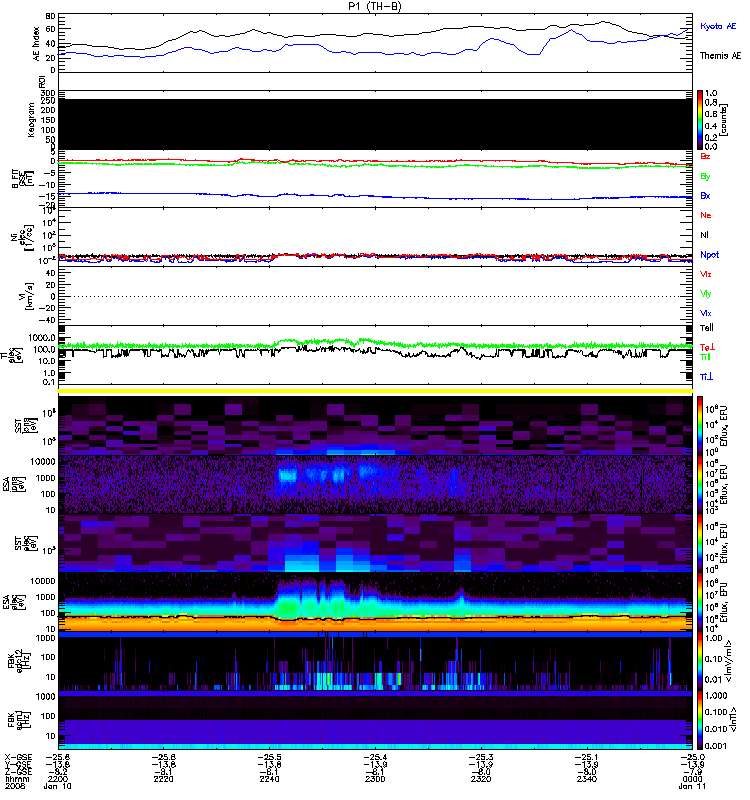This screenshot has width=750, height=800.
Task: Click the Jan 11 date label
Action: pyautogui.click(x=692, y=786)
